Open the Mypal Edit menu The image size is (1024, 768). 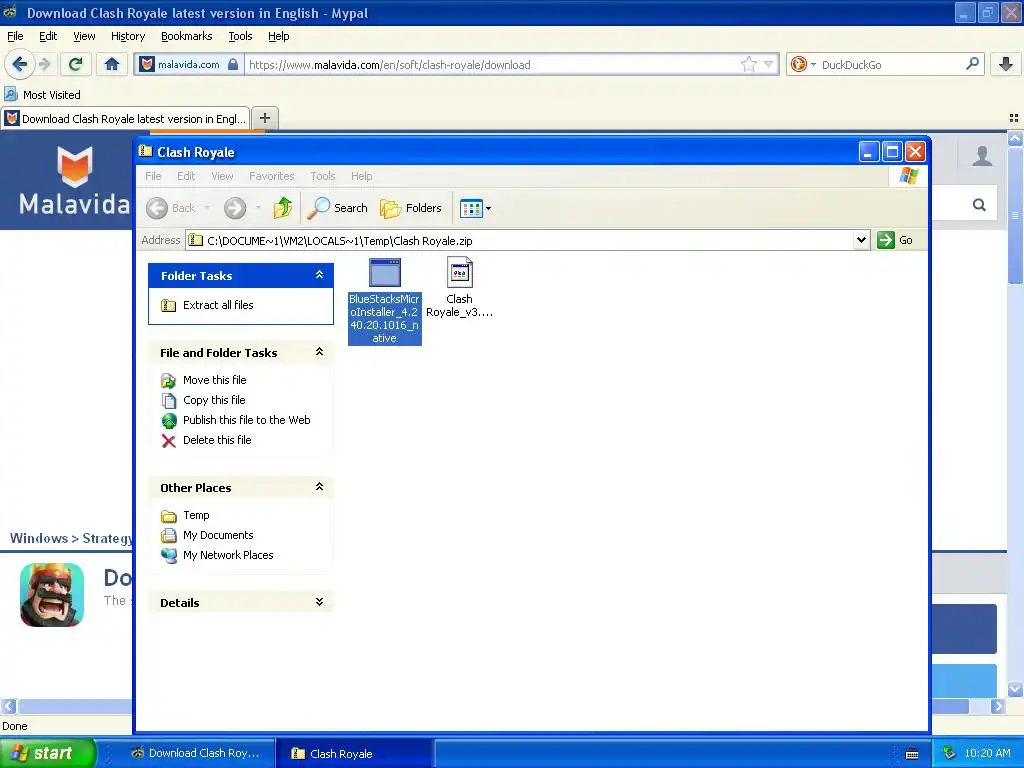point(48,36)
